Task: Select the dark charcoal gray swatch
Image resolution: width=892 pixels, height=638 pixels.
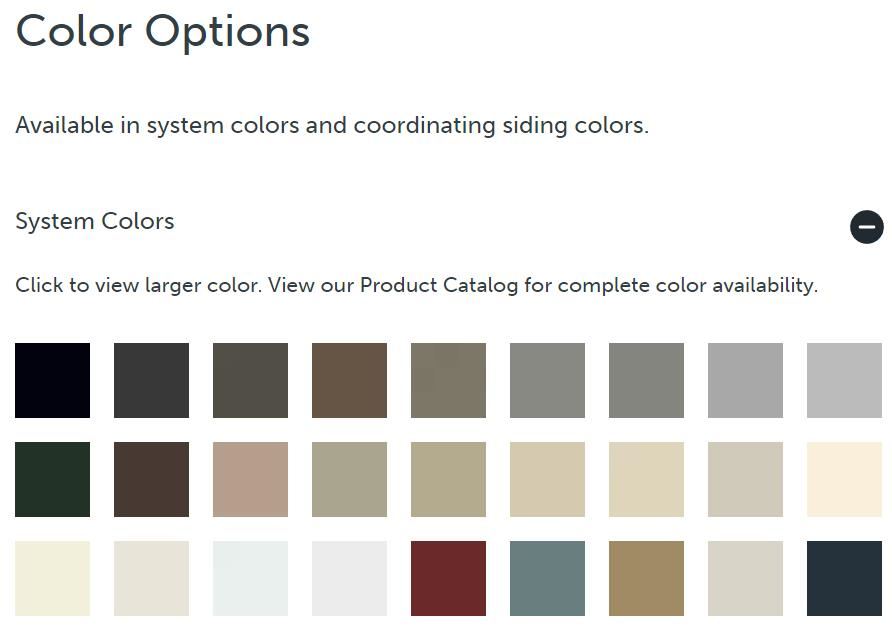Action: [151, 380]
